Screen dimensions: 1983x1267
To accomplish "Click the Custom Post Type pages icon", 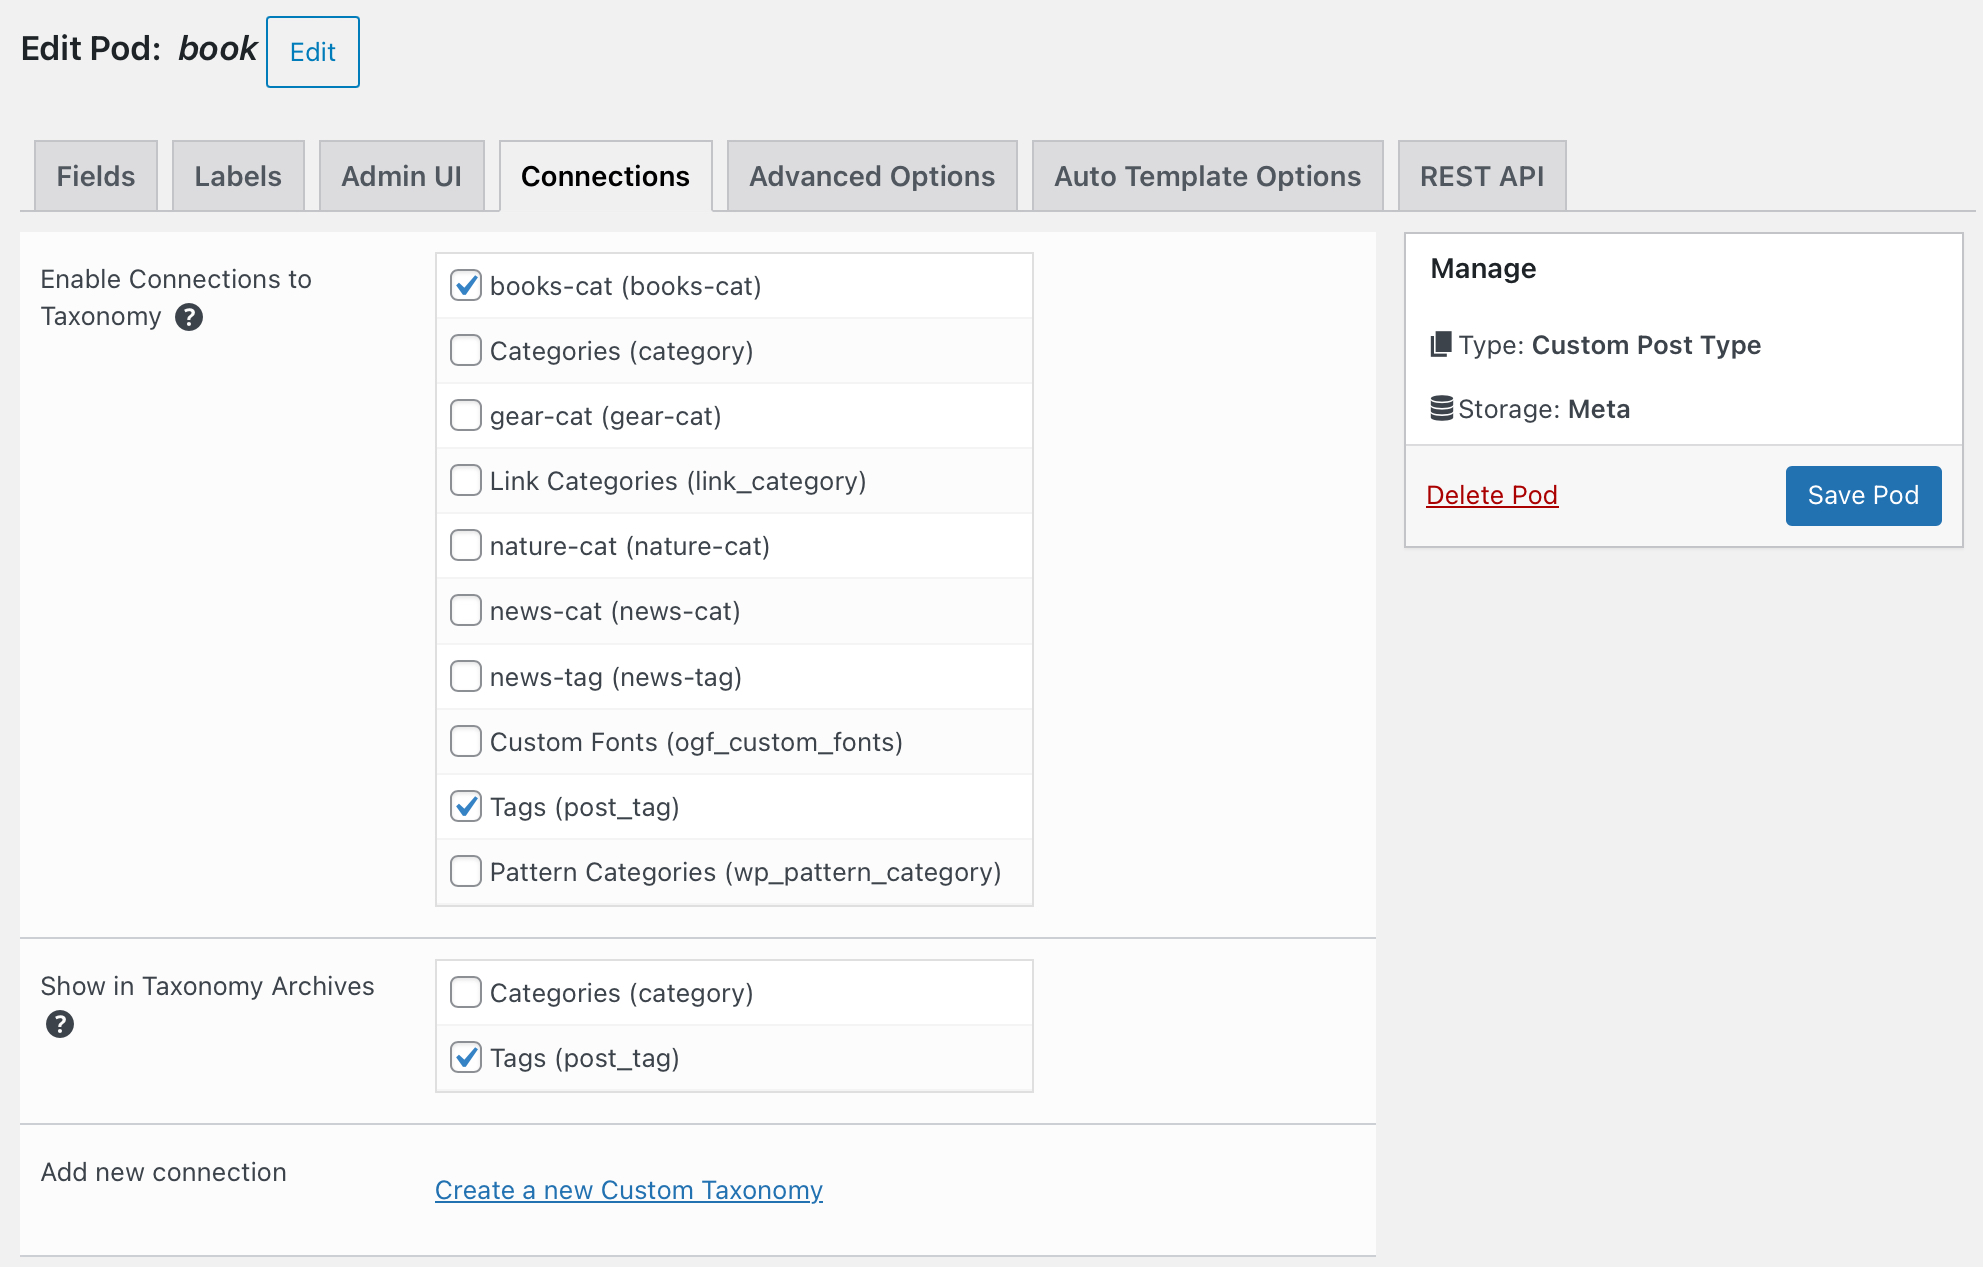I will tap(1441, 344).
